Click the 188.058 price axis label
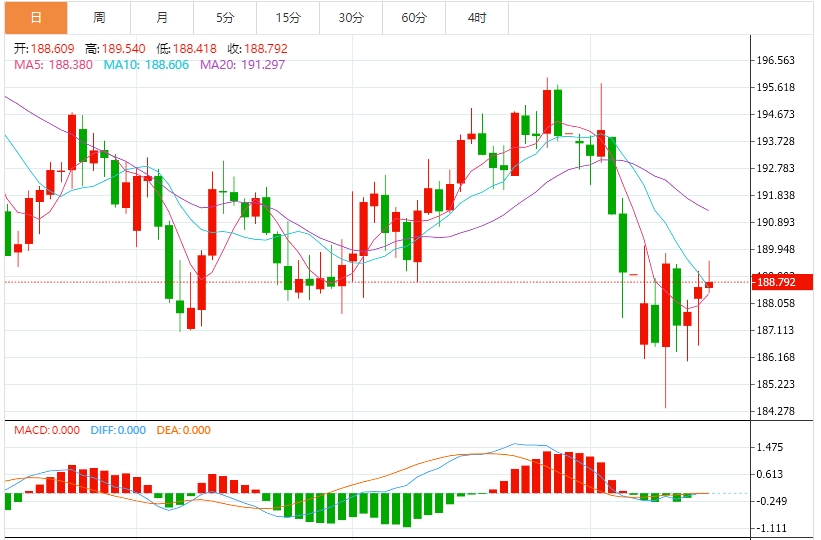821x540 pixels. [x=775, y=303]
